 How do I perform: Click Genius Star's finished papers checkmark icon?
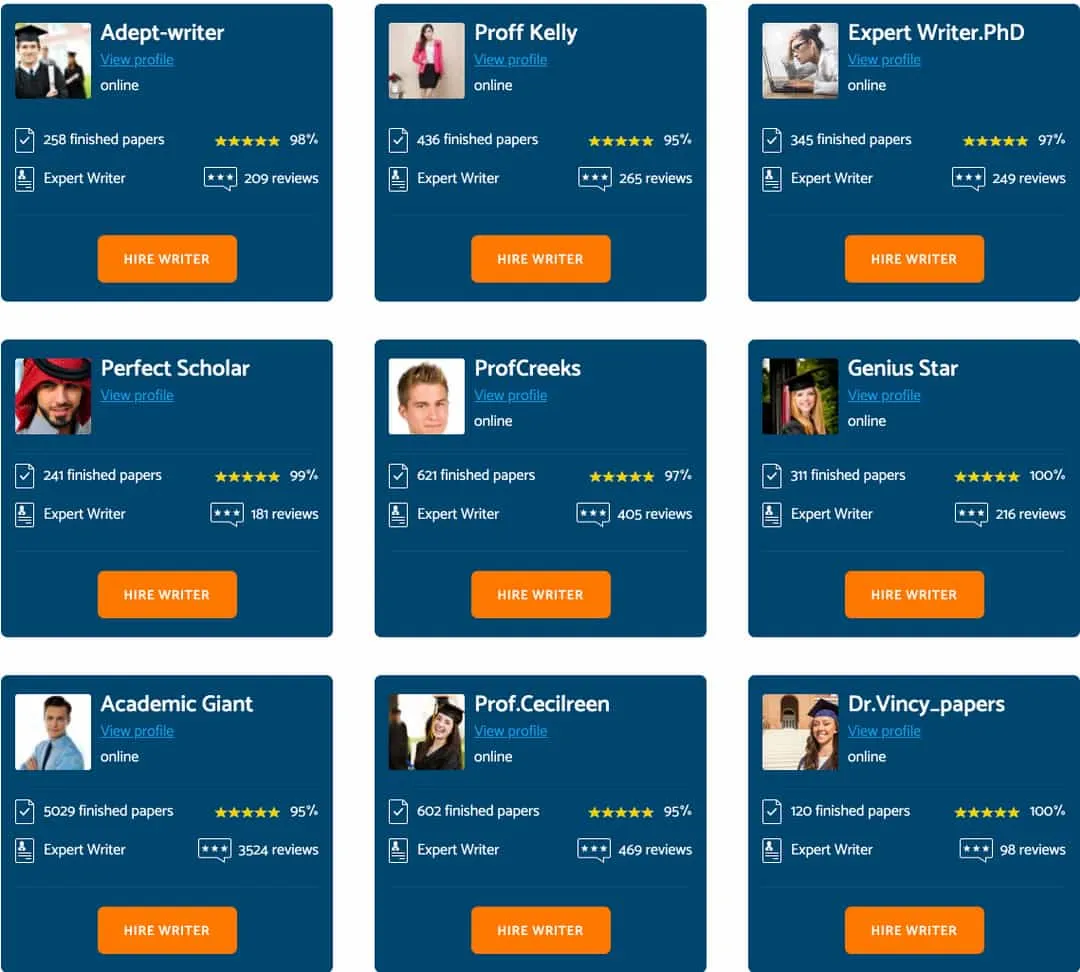click(x=772, y=475)
